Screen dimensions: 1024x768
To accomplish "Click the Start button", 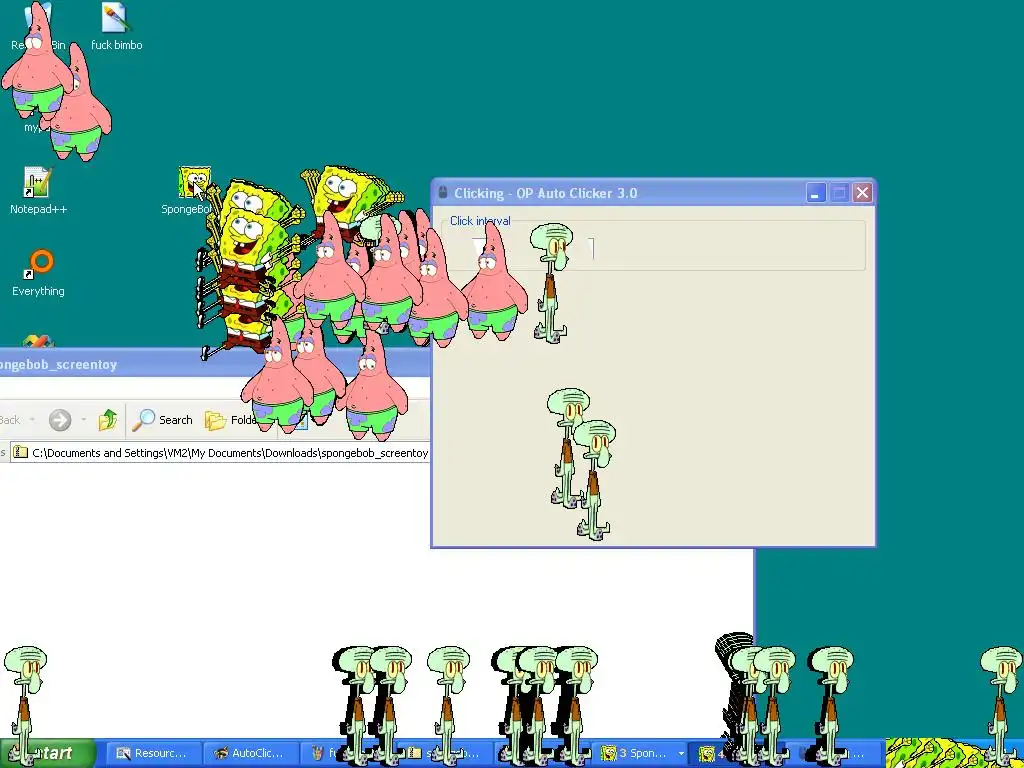I will point(48,754).
